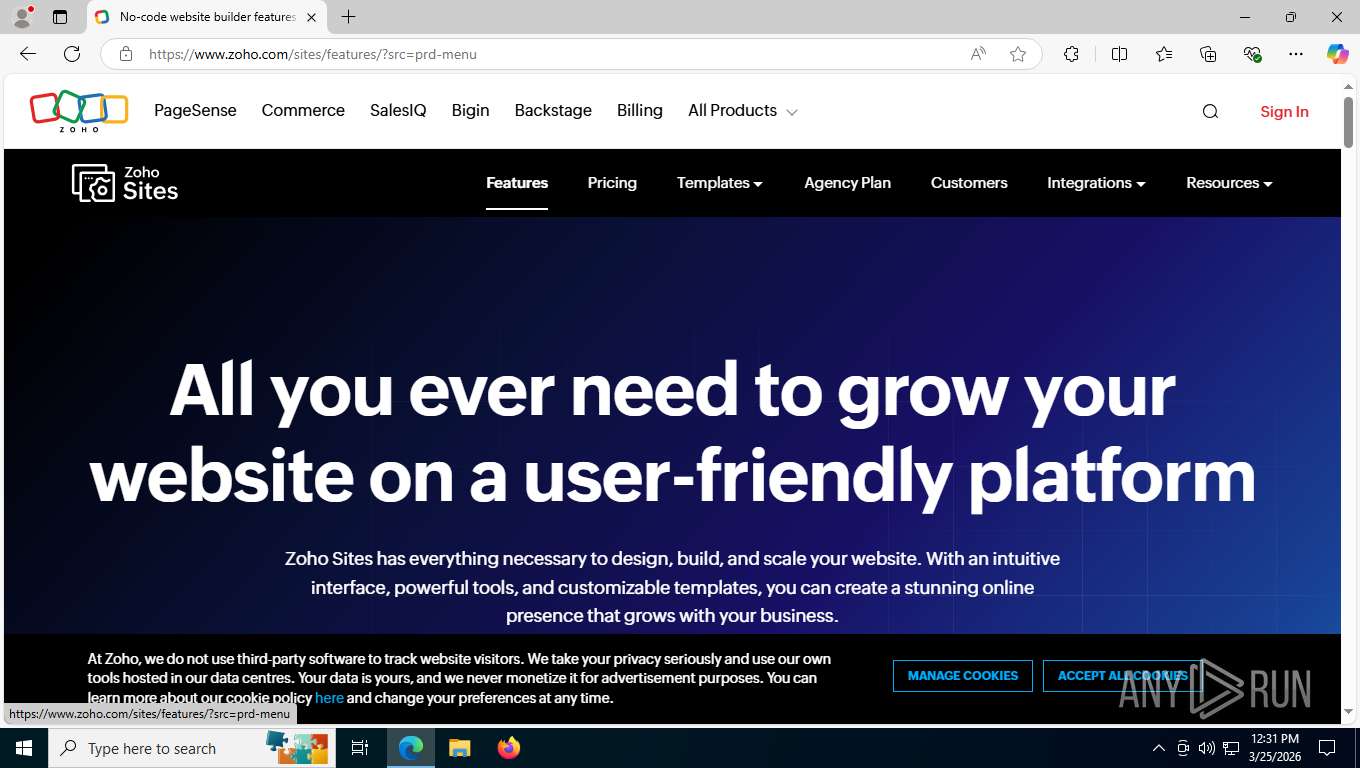
Task: Open a new browser tab
Action: 348,17
